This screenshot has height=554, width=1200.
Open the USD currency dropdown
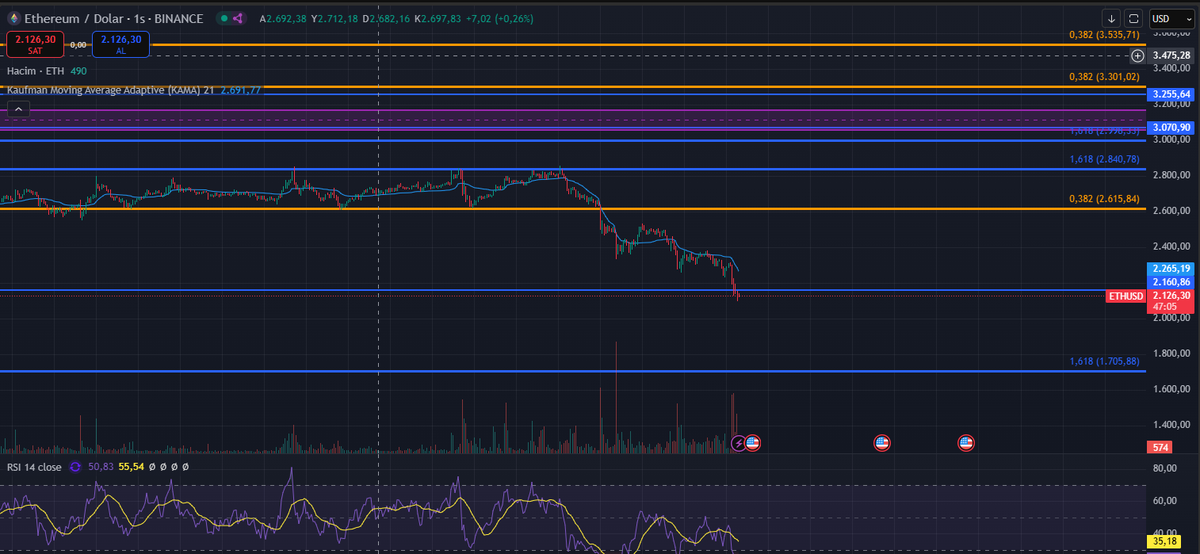click(x=1171, y=18)
